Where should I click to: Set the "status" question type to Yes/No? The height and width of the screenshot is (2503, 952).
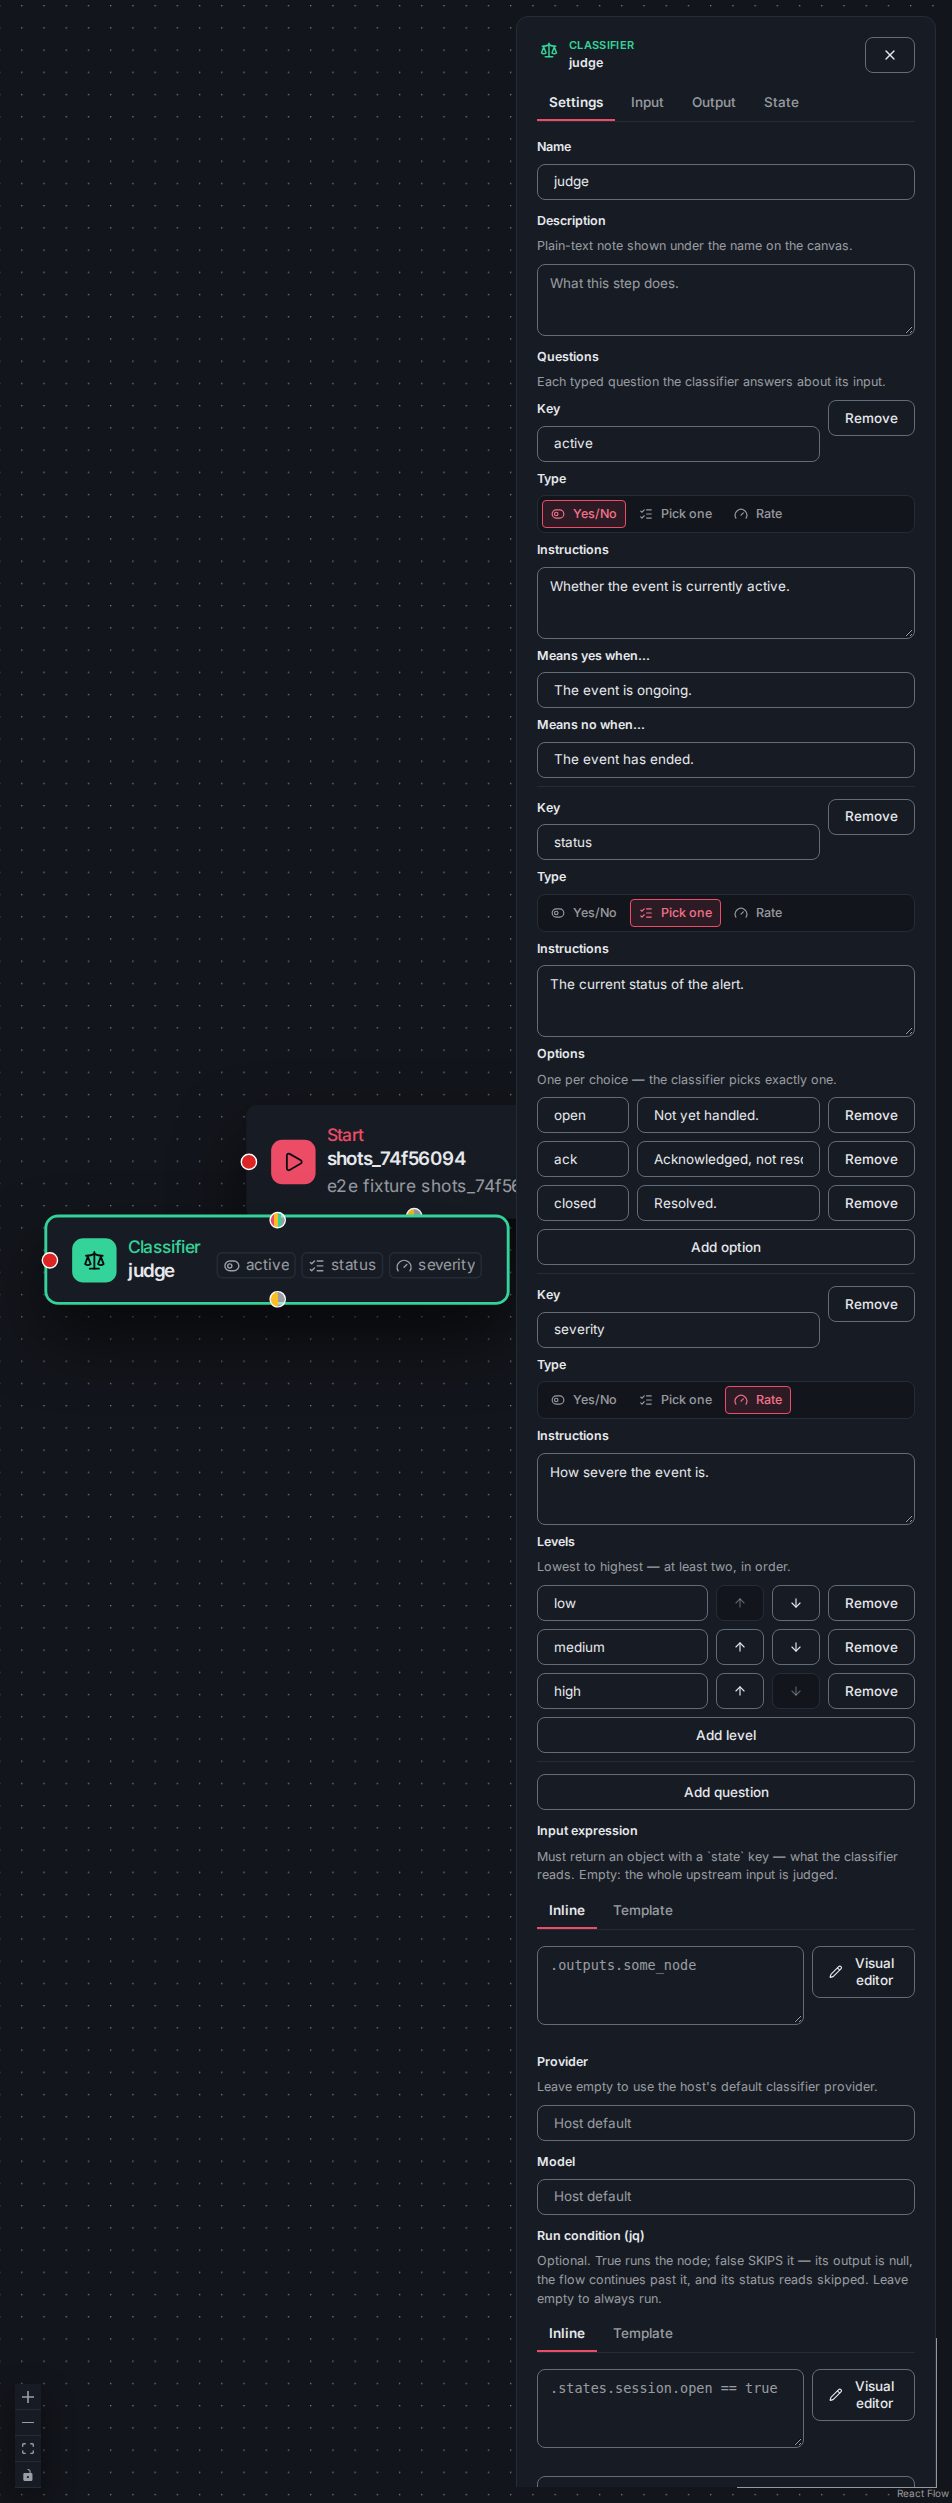pos(584,913)
